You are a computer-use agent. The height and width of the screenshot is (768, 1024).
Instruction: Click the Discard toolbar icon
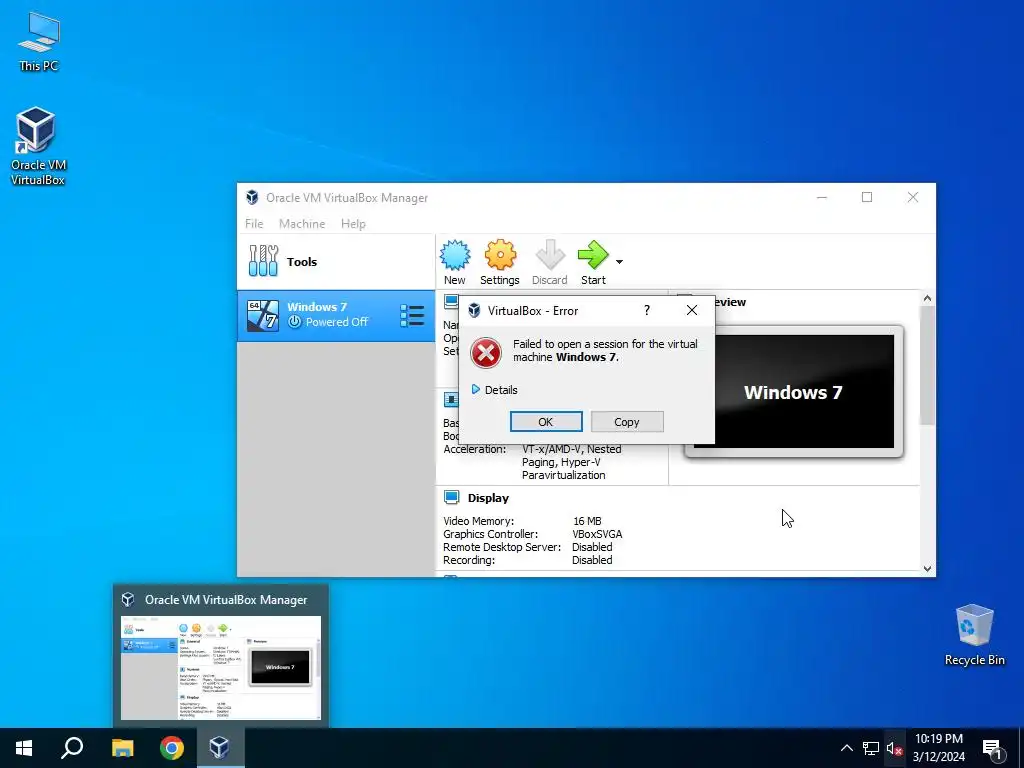(x=550, y=255)
